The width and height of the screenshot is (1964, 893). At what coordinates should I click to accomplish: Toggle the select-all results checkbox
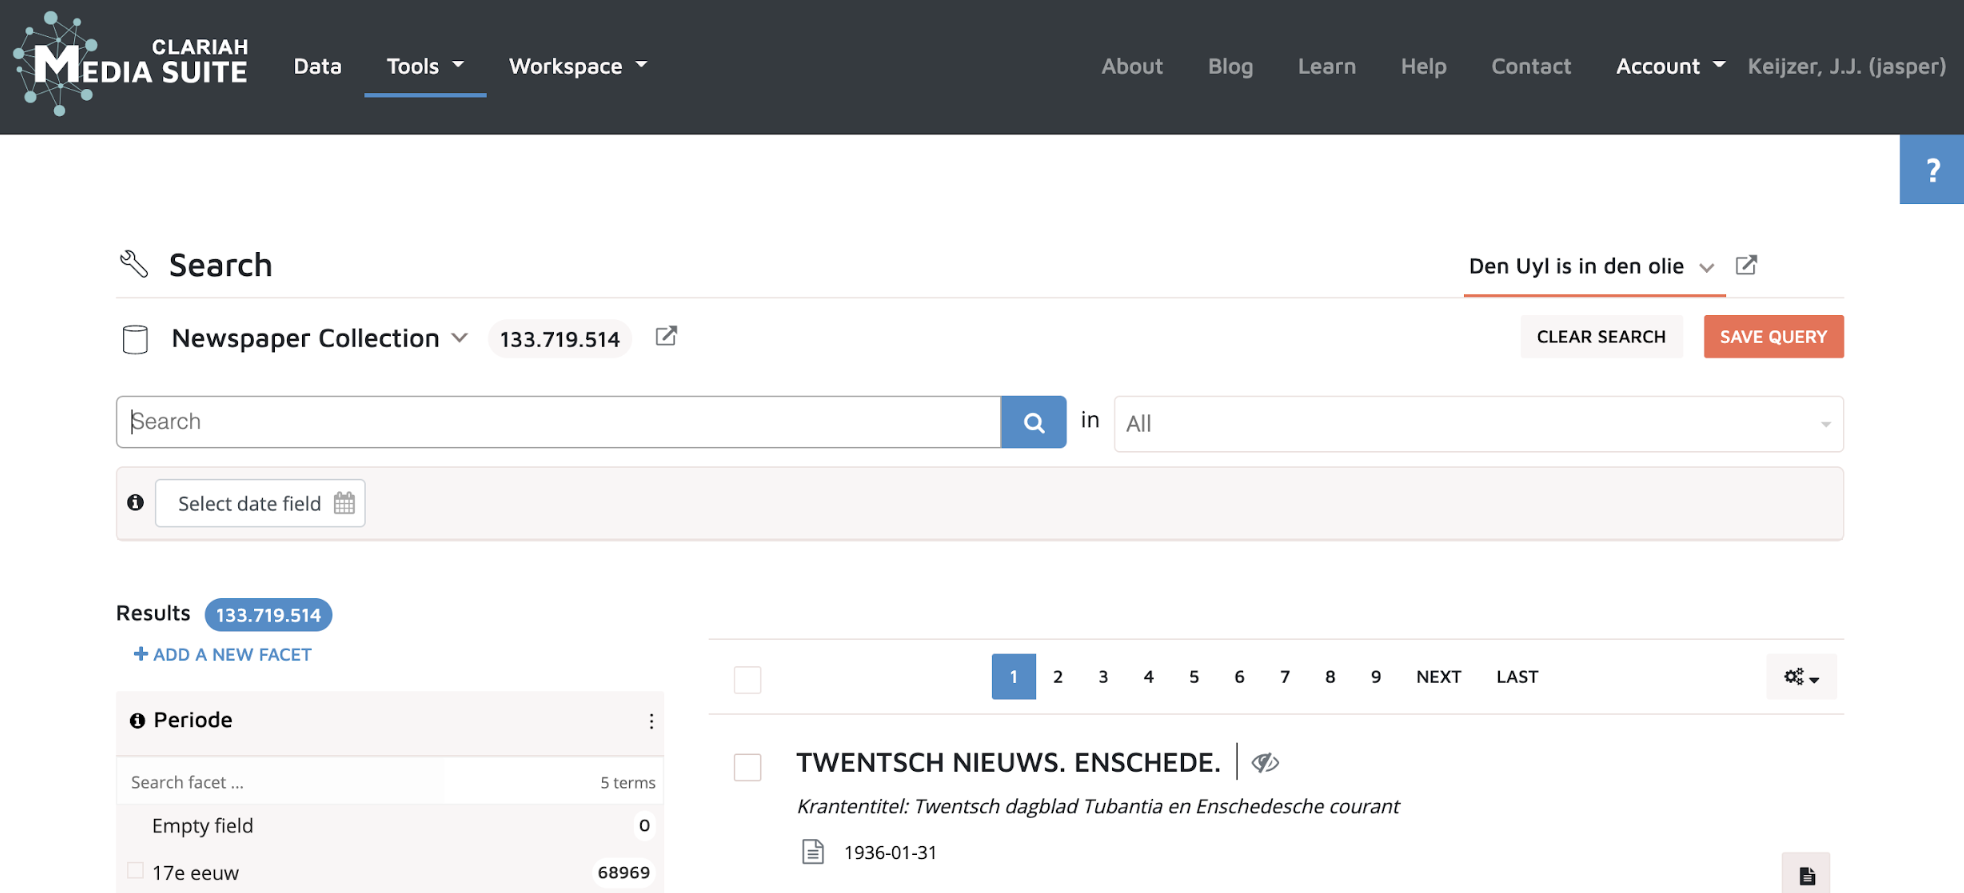click(747, 680)
